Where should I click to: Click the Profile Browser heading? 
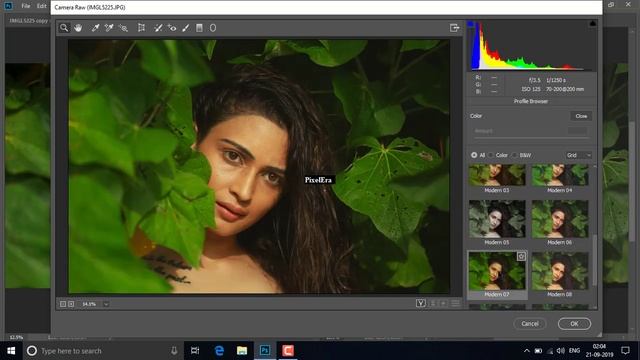tap(531, 101)
